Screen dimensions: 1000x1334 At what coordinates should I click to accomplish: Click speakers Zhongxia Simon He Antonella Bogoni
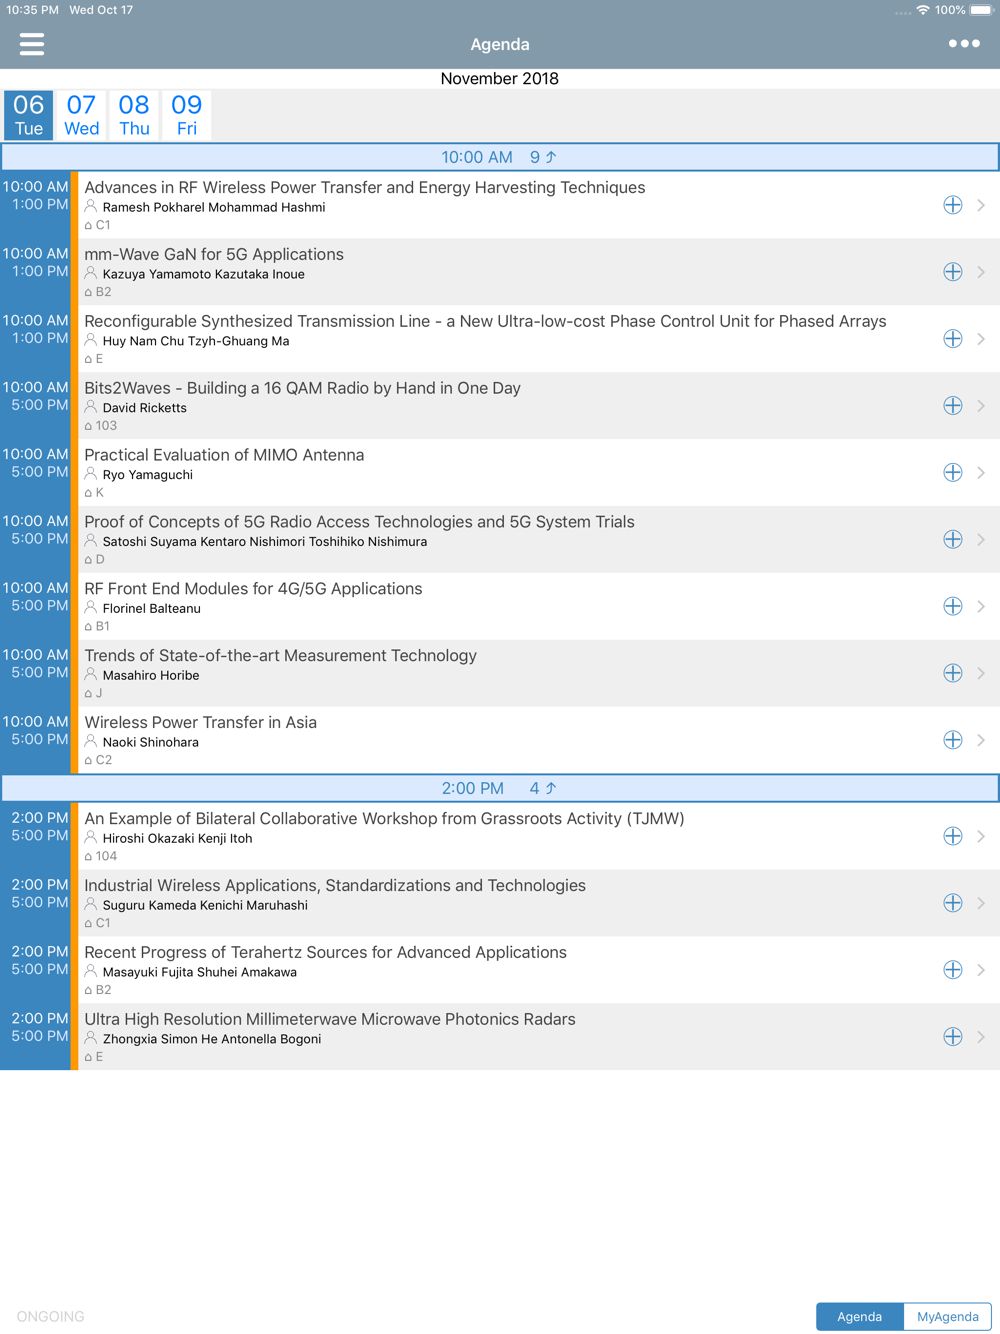[x=212, y=1039]
